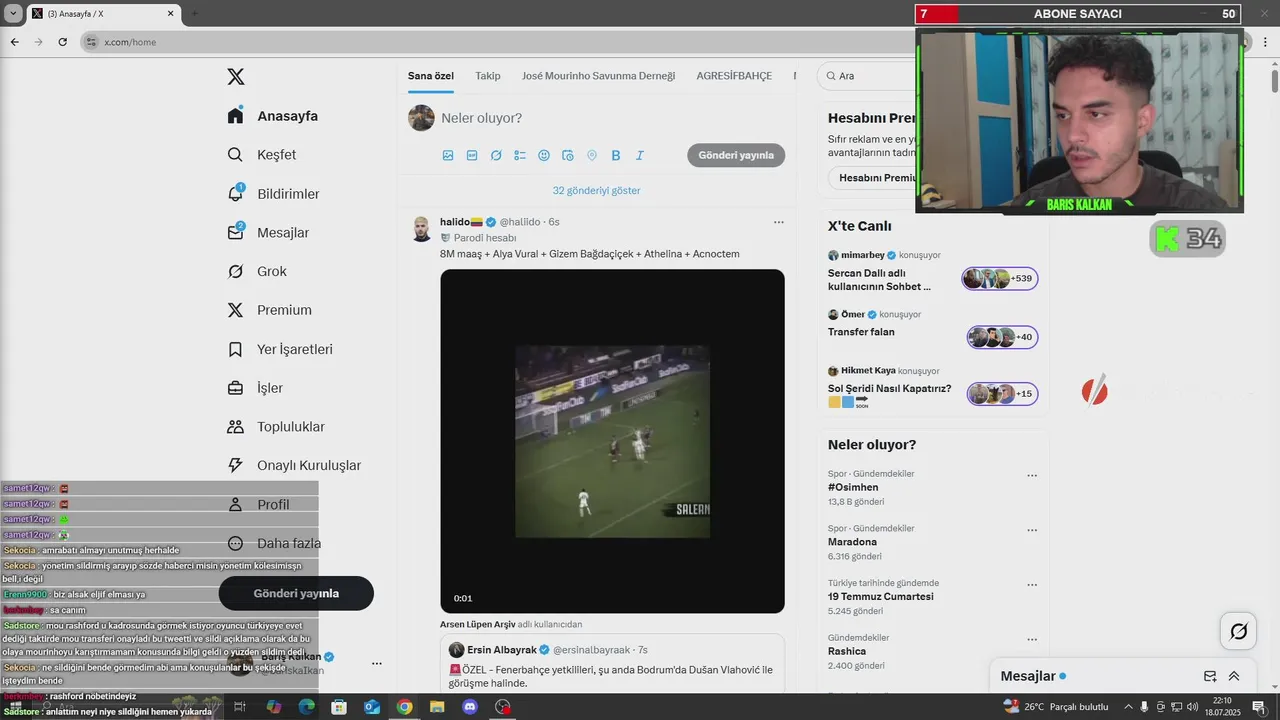Show 32 new posts link
Image resolution: width=1280 pixels, height=720 pixels.
click(x=597, y=190)
